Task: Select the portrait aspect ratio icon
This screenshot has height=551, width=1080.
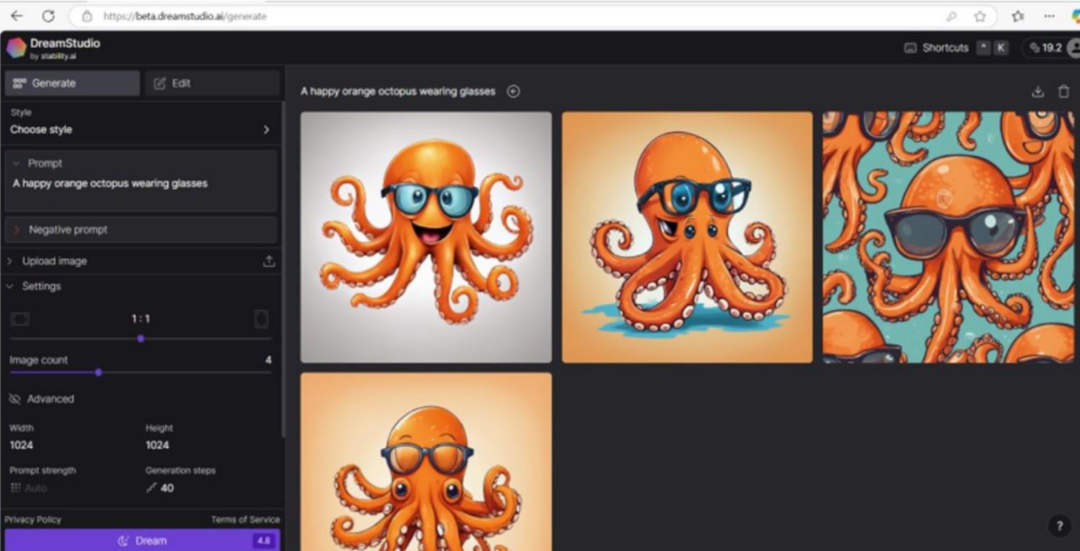Action: pyautogui.click(x=261, y=319)
